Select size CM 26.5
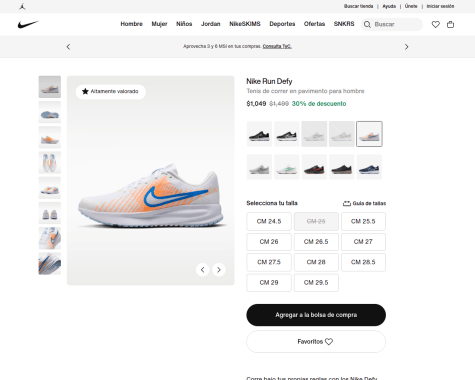 (x=316, y=242)
